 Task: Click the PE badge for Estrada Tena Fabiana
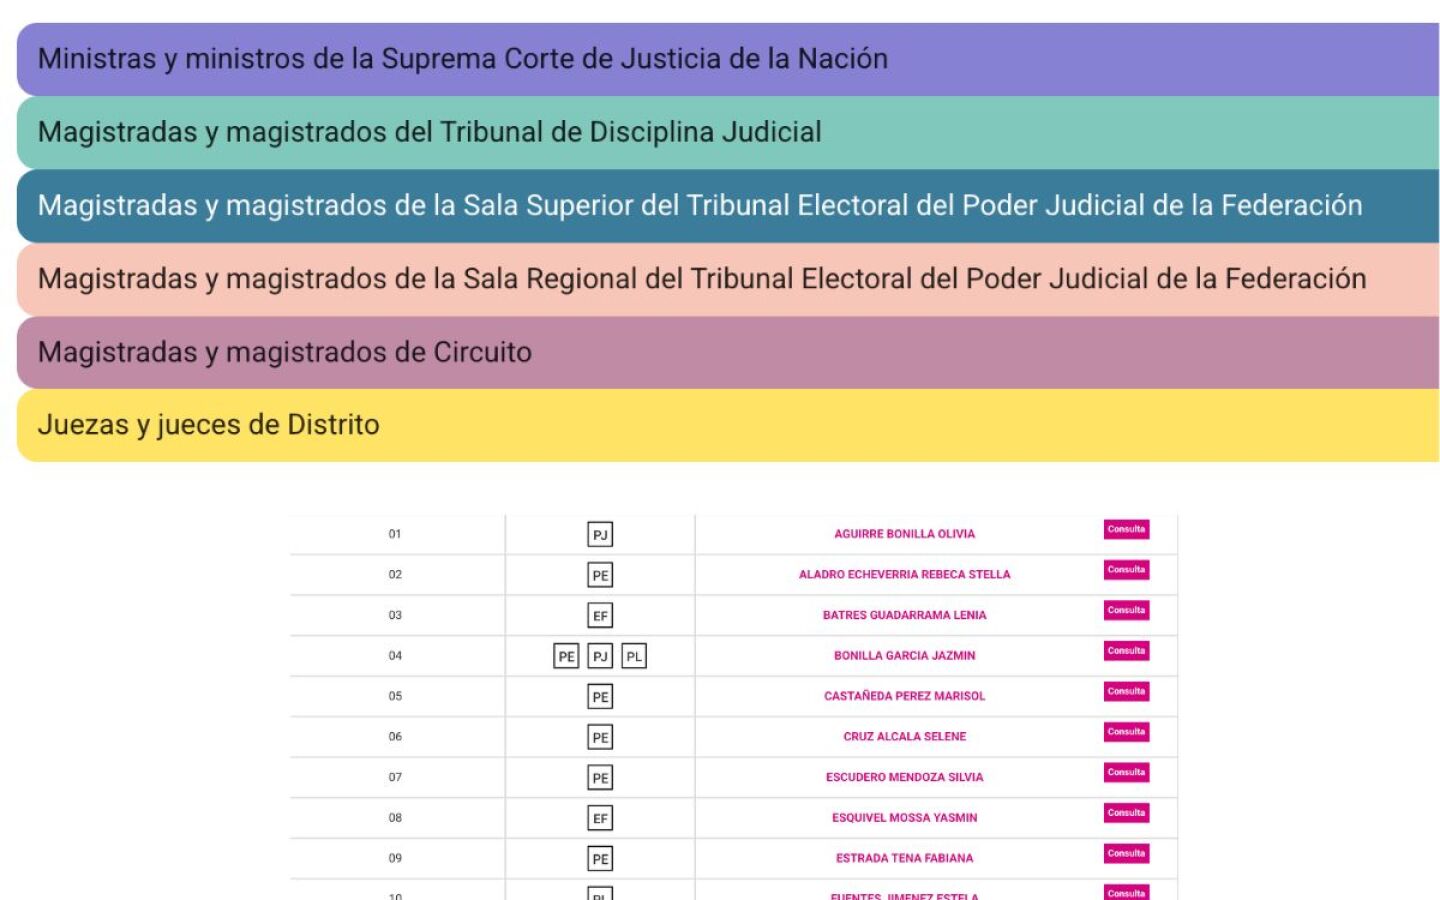[600, 859]
